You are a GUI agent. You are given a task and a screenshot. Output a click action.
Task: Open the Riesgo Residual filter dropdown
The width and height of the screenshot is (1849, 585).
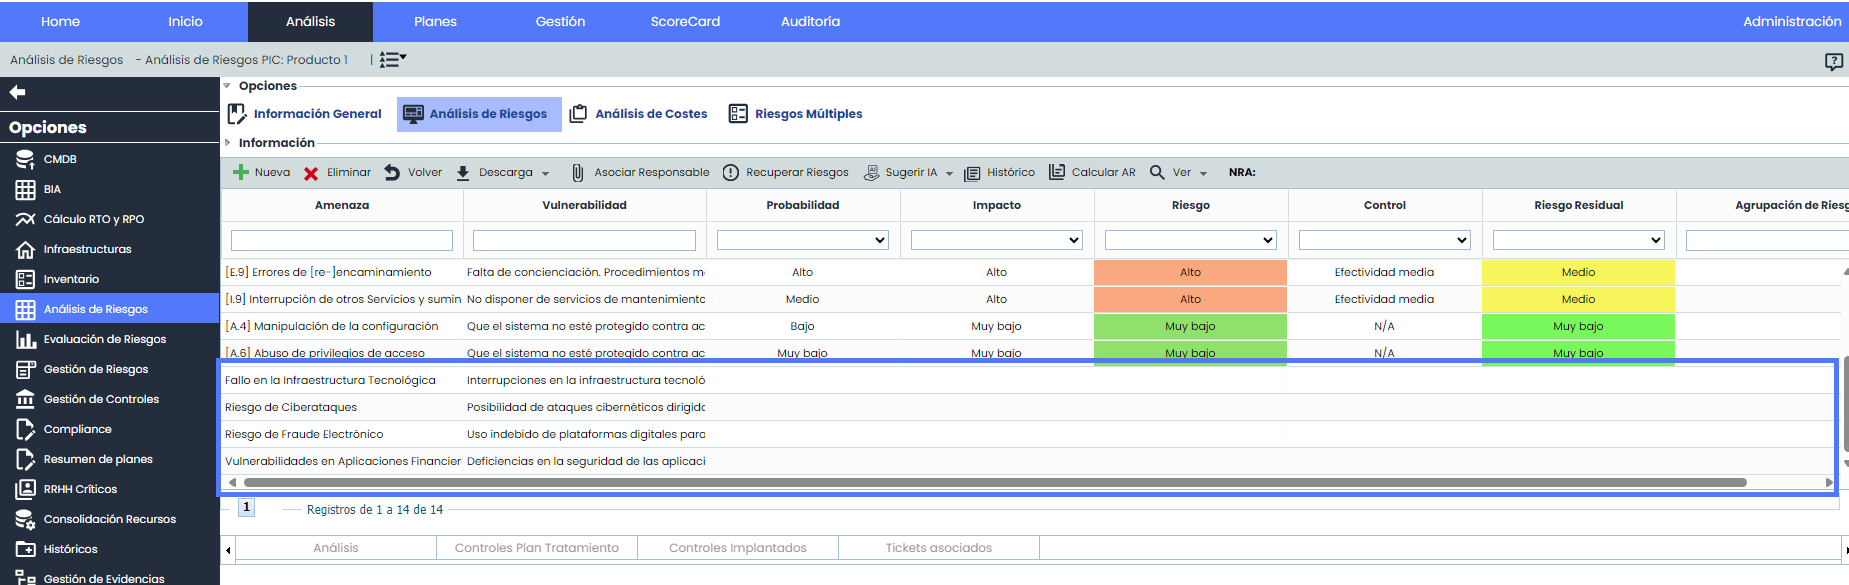pyautogui.click(x=1578, y=240)
